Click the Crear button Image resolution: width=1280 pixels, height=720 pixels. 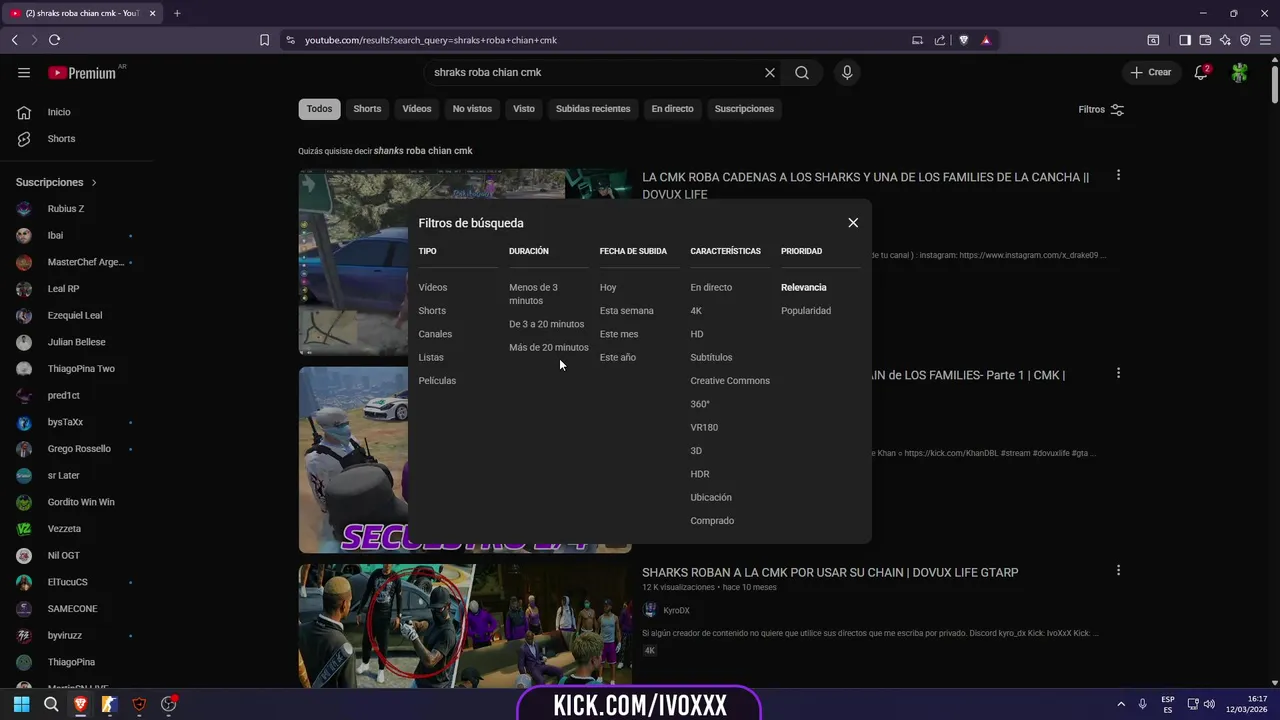point(1150,72)
